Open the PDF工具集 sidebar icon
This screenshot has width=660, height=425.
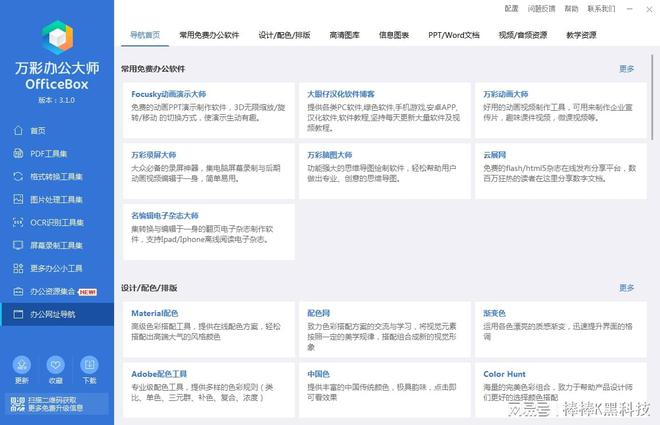click(x=18, y=154)
